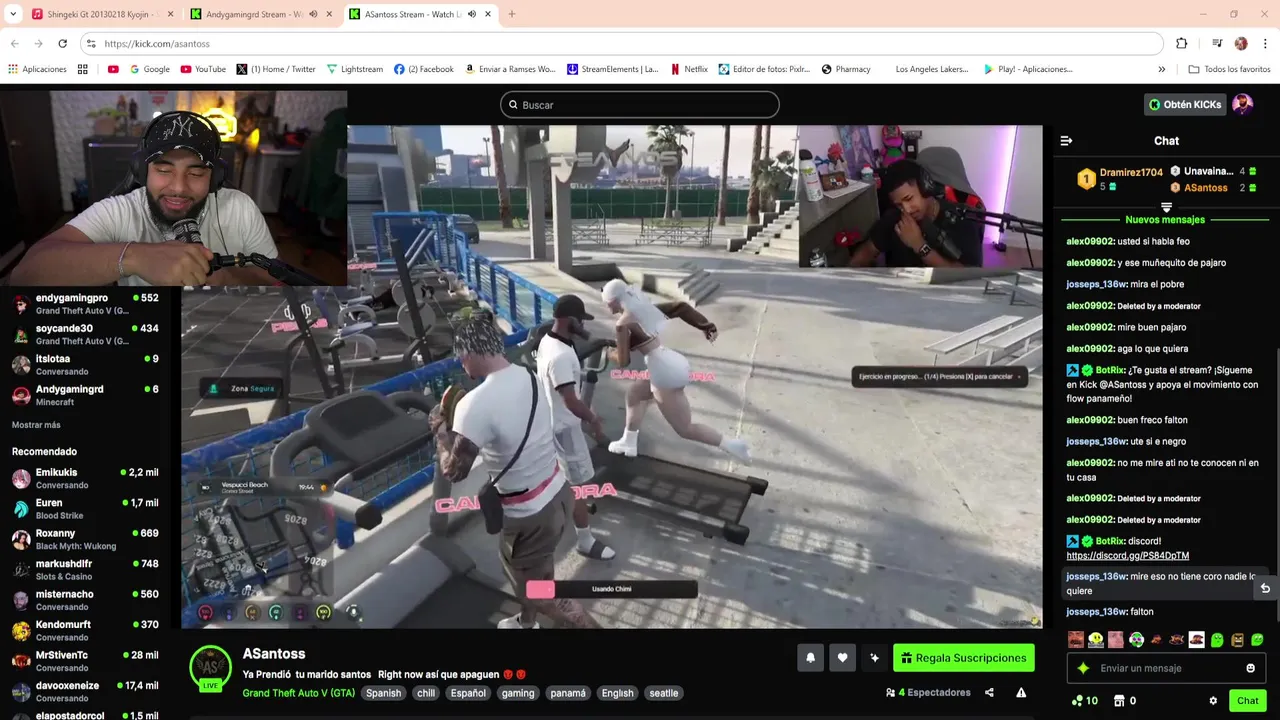Open the Discord invite link in chat
The width and height of the screenshot is (1280, 720).
coord(1127,556)
